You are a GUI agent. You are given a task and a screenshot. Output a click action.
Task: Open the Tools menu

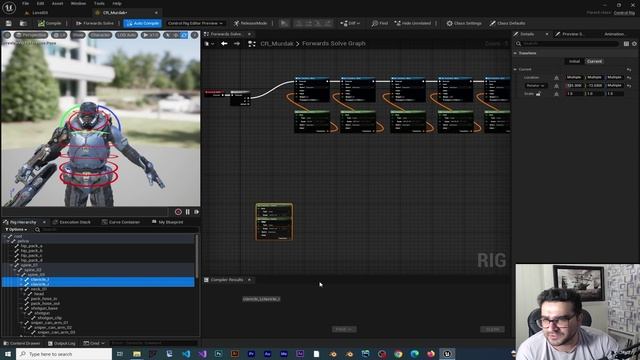click(99, 3)
